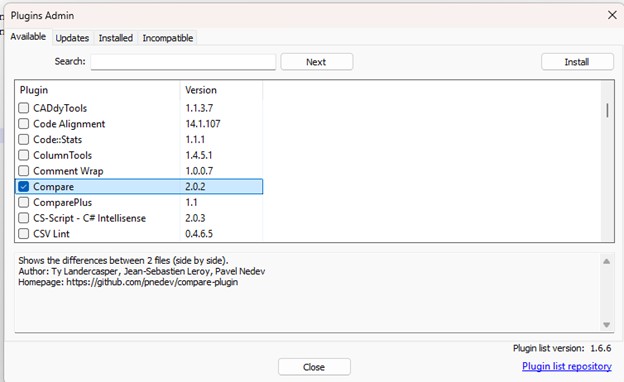Click the Plugin column header
624x382 pixels.
[98, 90]
